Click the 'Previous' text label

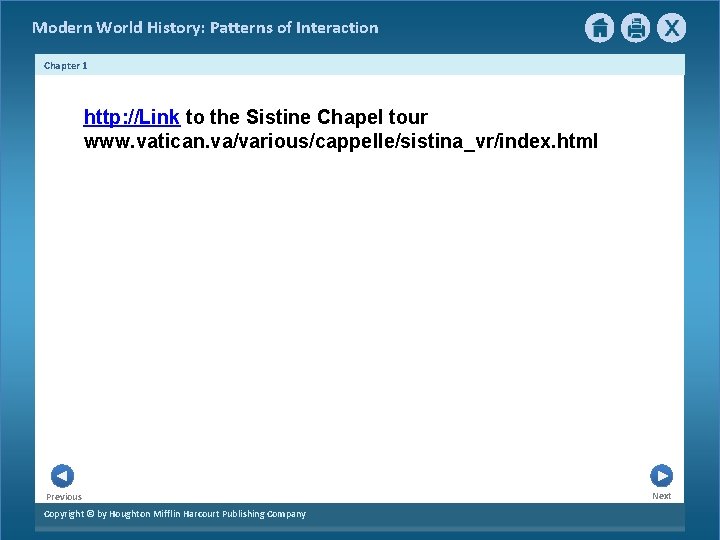click(x=64, y=497)
